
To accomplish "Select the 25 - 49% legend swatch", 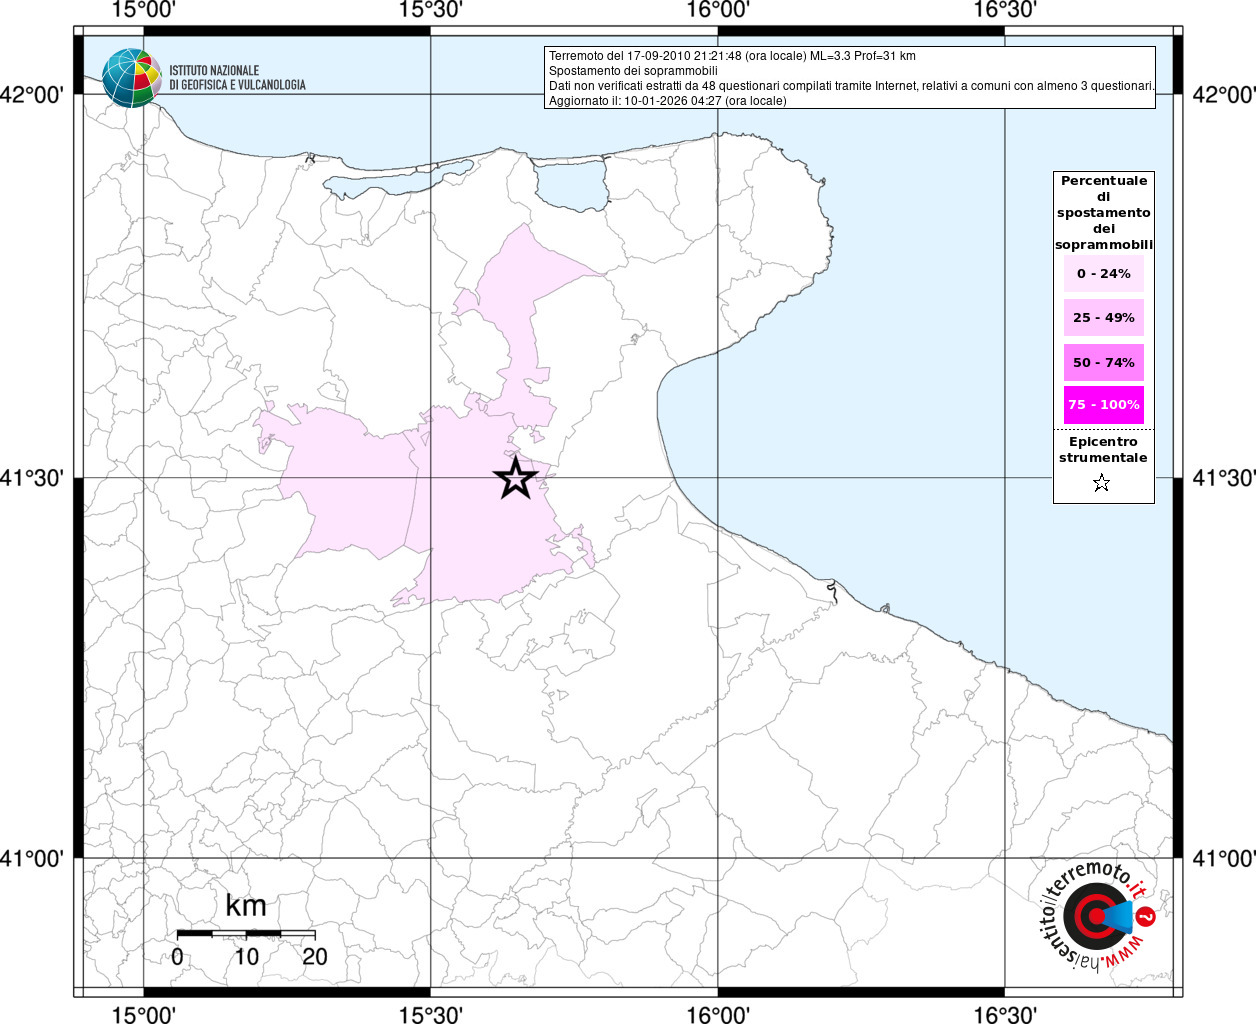I will click(1103, 318).
